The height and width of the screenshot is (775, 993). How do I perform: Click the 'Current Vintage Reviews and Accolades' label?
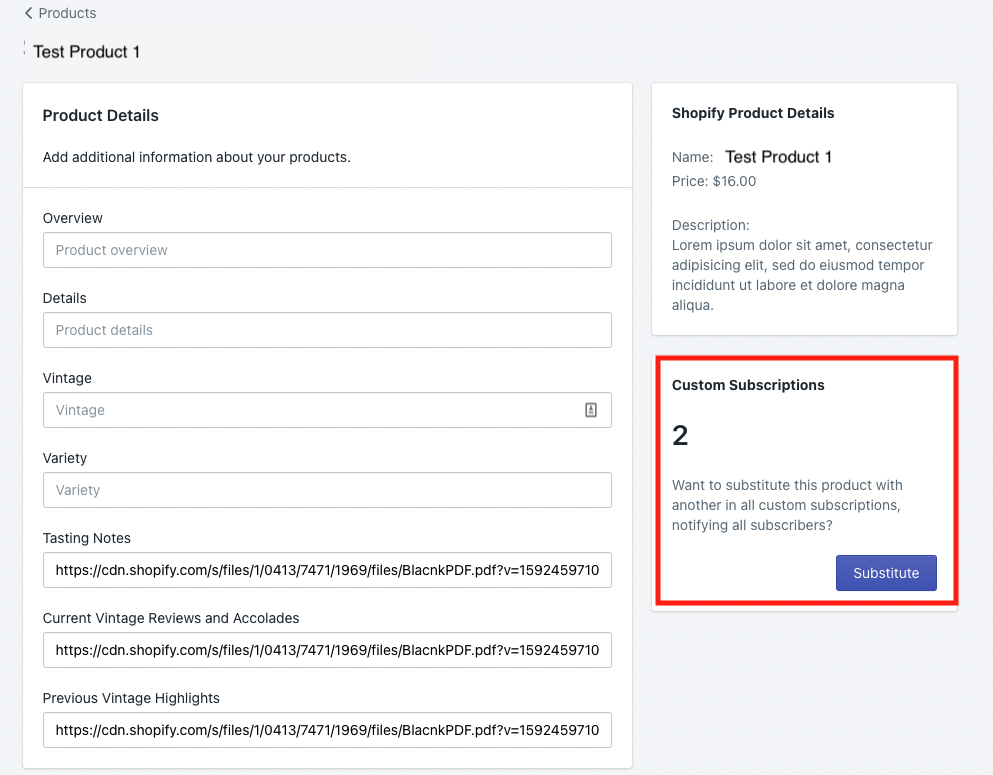point(171,618)
